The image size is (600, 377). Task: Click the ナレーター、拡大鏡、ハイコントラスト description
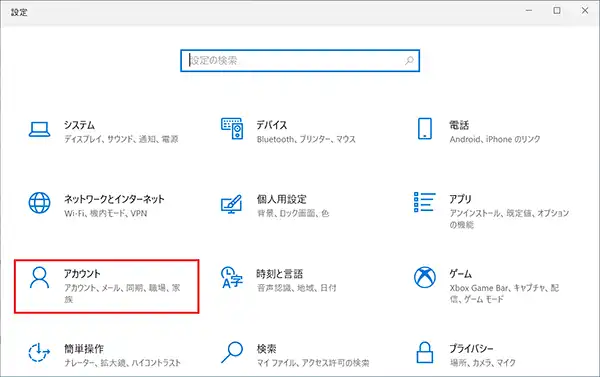tap(122, 362)
